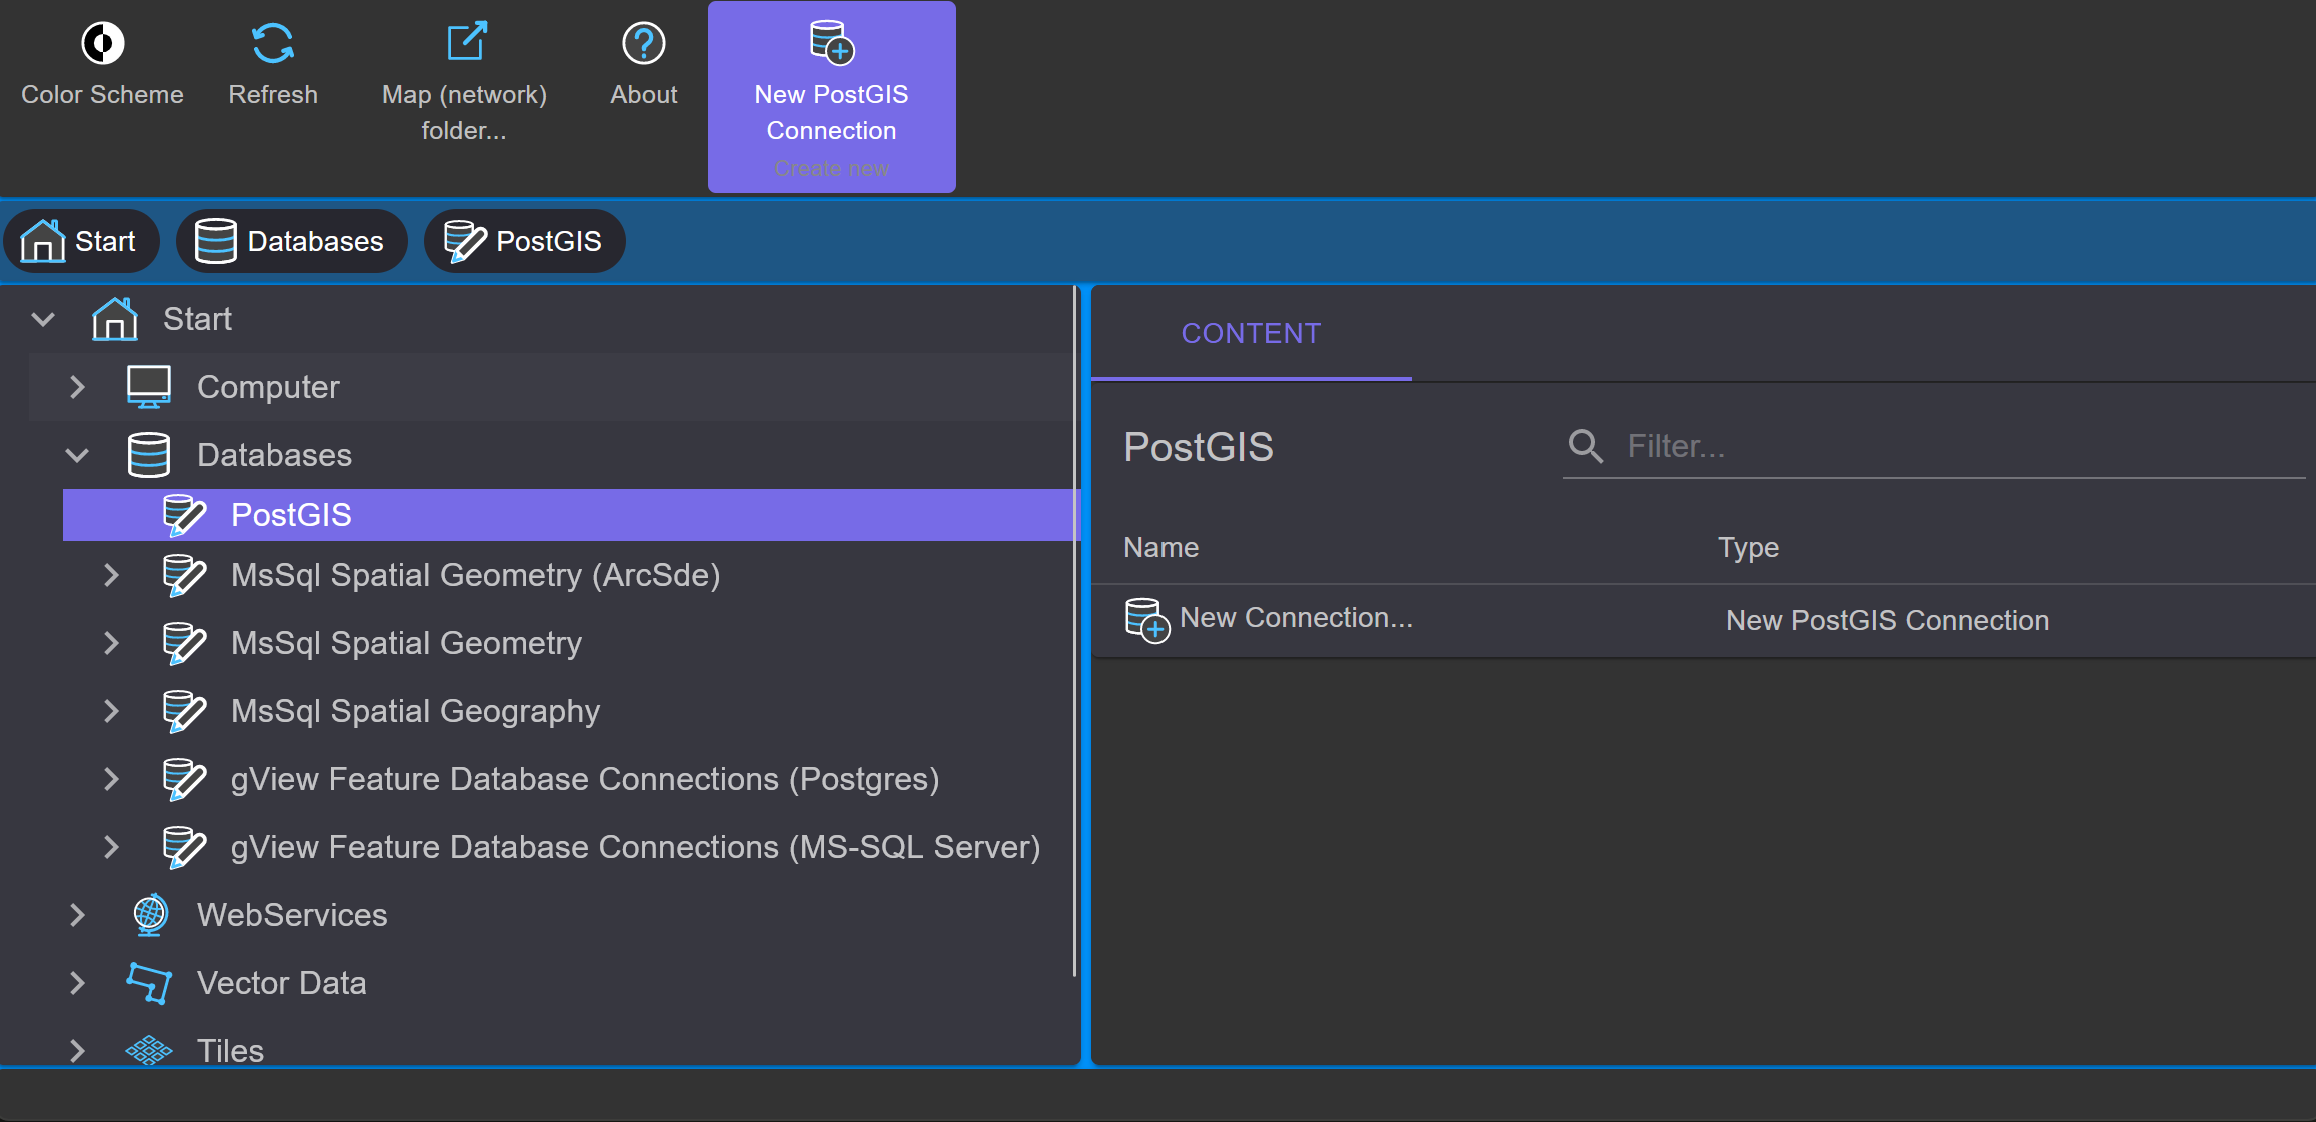Select gView Feature Database Connections (Postgres) label
2316x1122 pixels.
[585, 779]
